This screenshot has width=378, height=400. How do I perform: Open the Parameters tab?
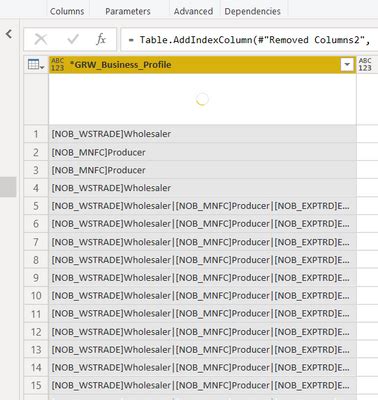128,11
